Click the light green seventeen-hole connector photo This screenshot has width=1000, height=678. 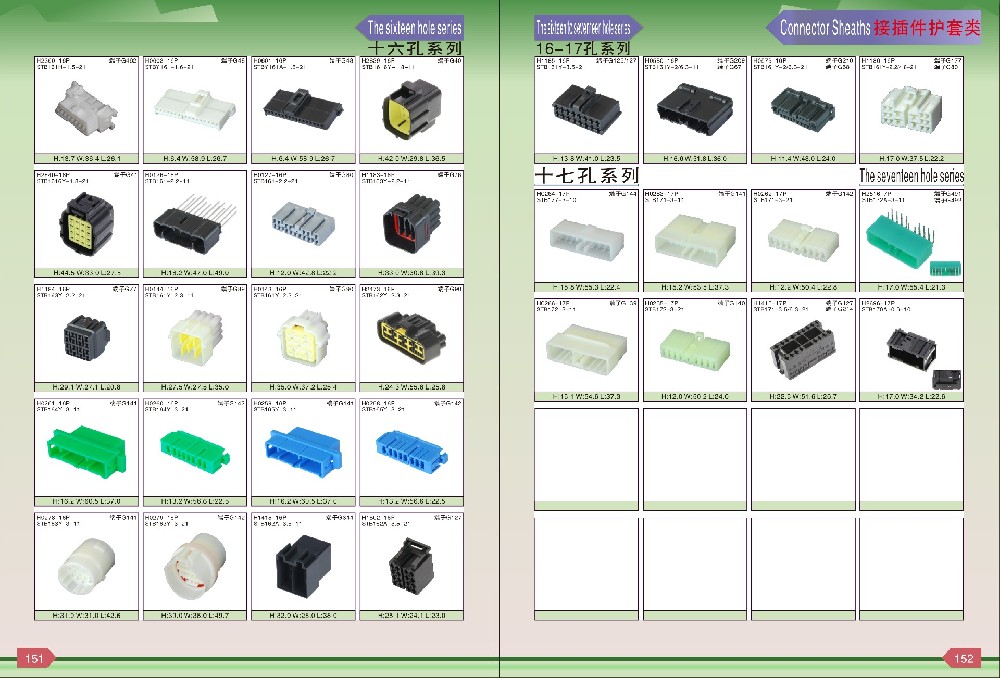point(695,350)
